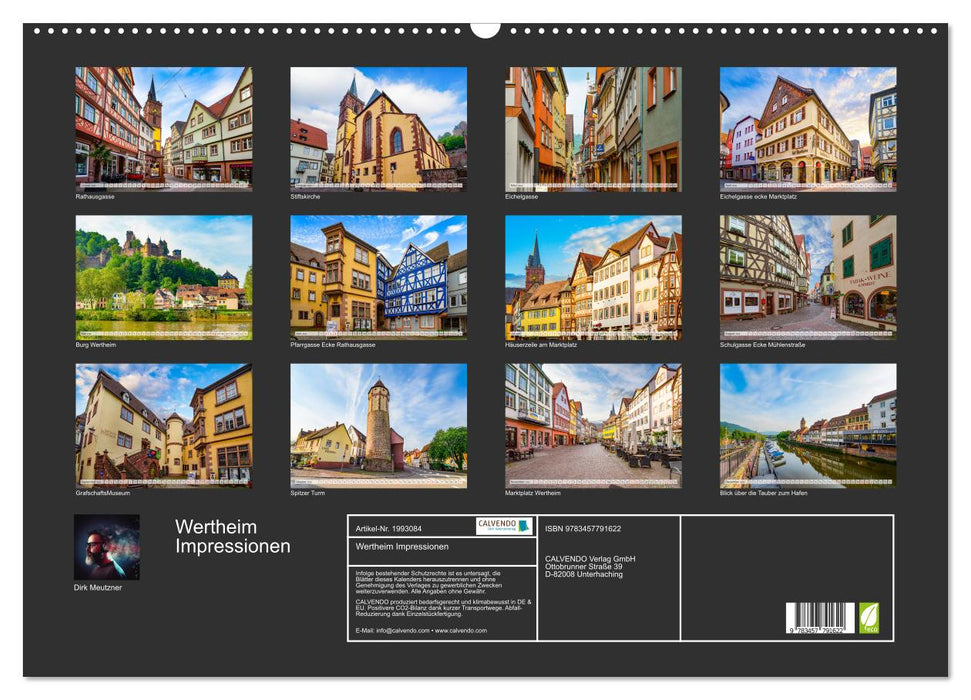
Task: Click the ISBN 9783457791622 label
Action: coord(581,530)
